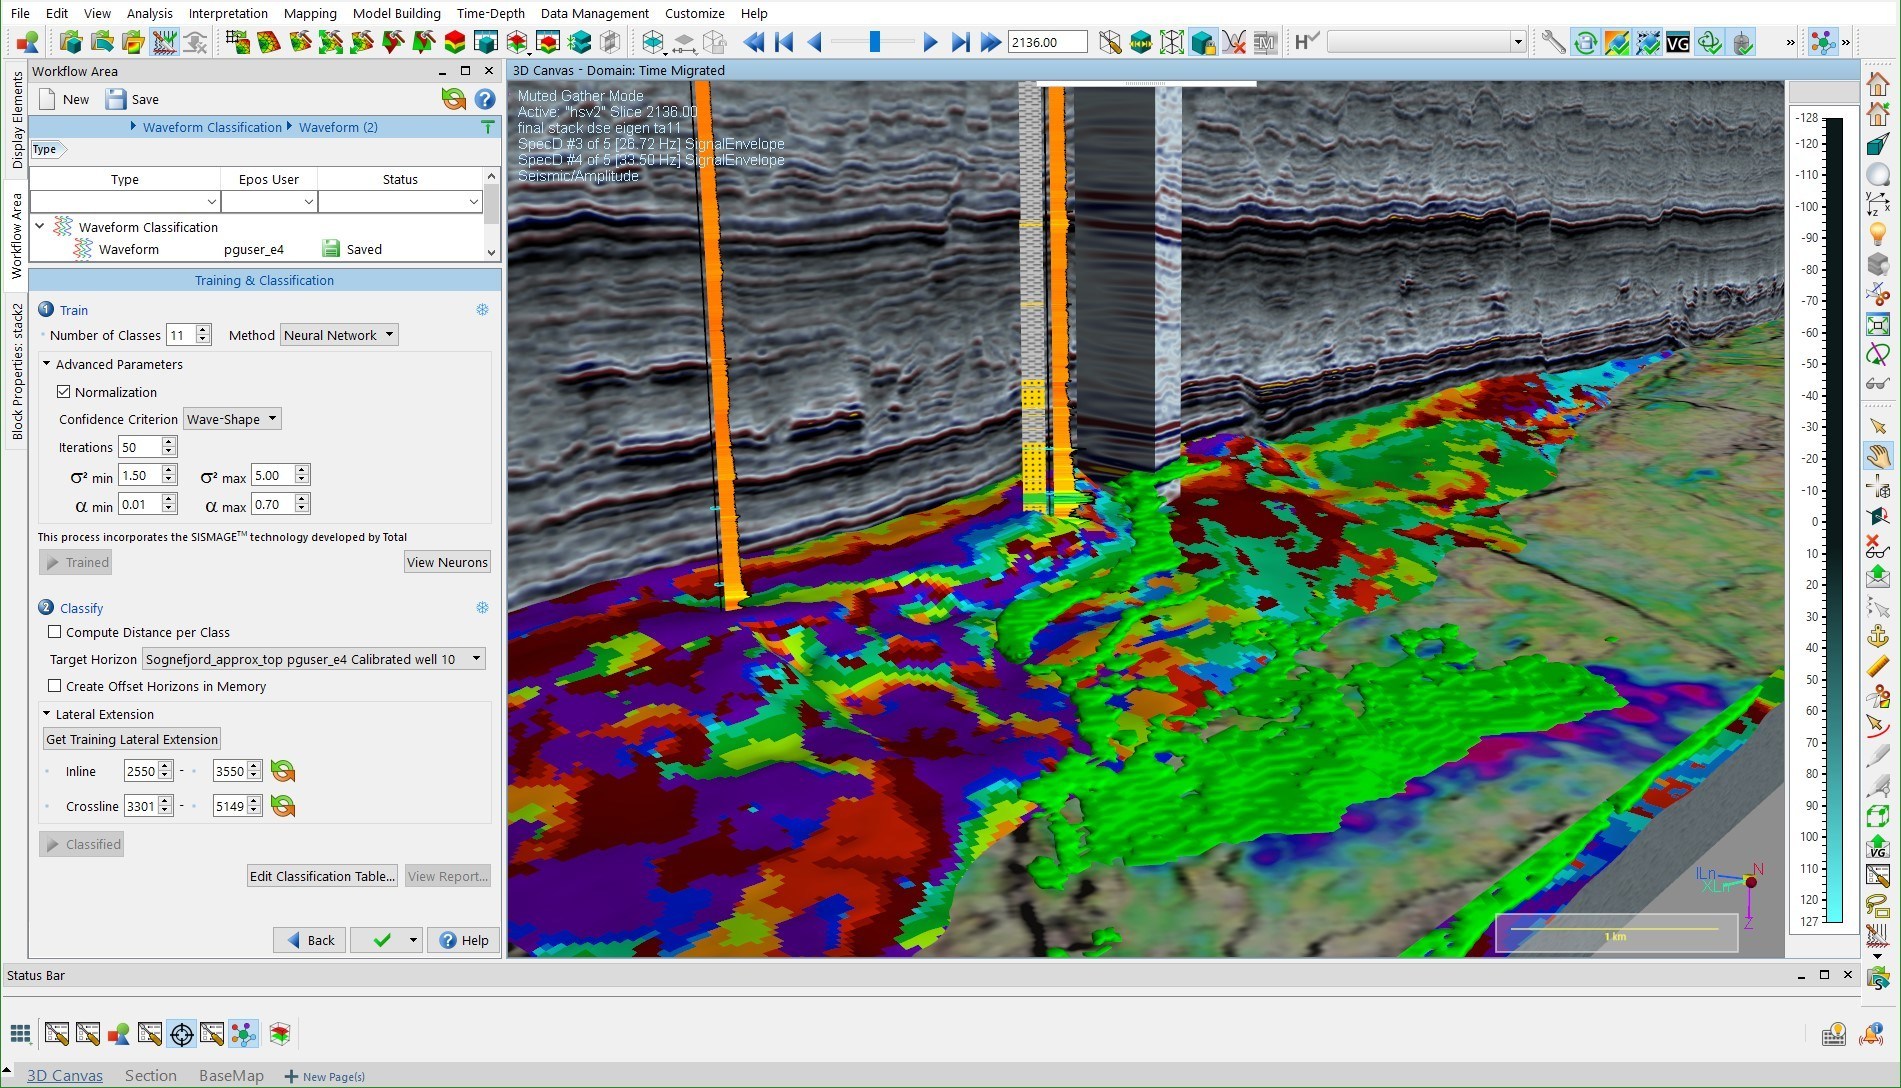Enable Compute Distance per Class
Image resolution: width=1901 pixels, height=1088 pixels.
coord(55,632)
